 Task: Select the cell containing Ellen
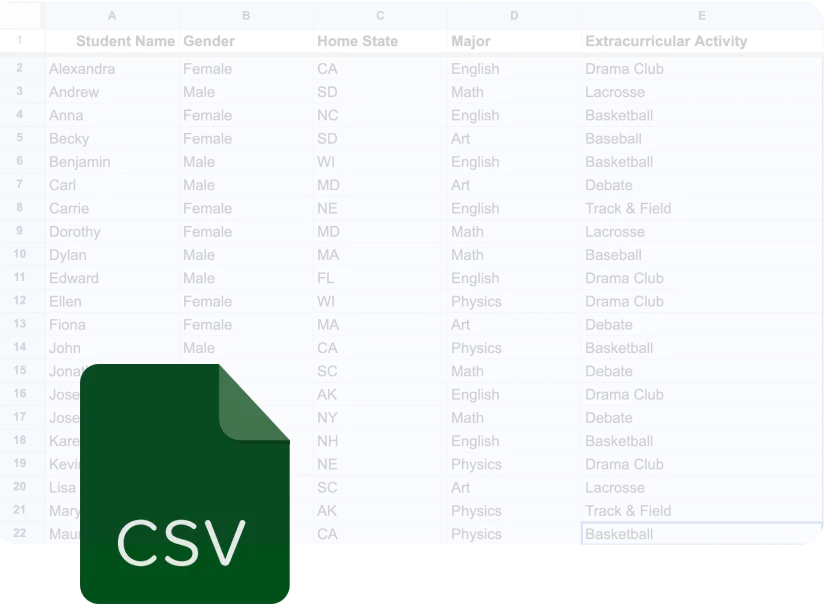coord(112,301)
